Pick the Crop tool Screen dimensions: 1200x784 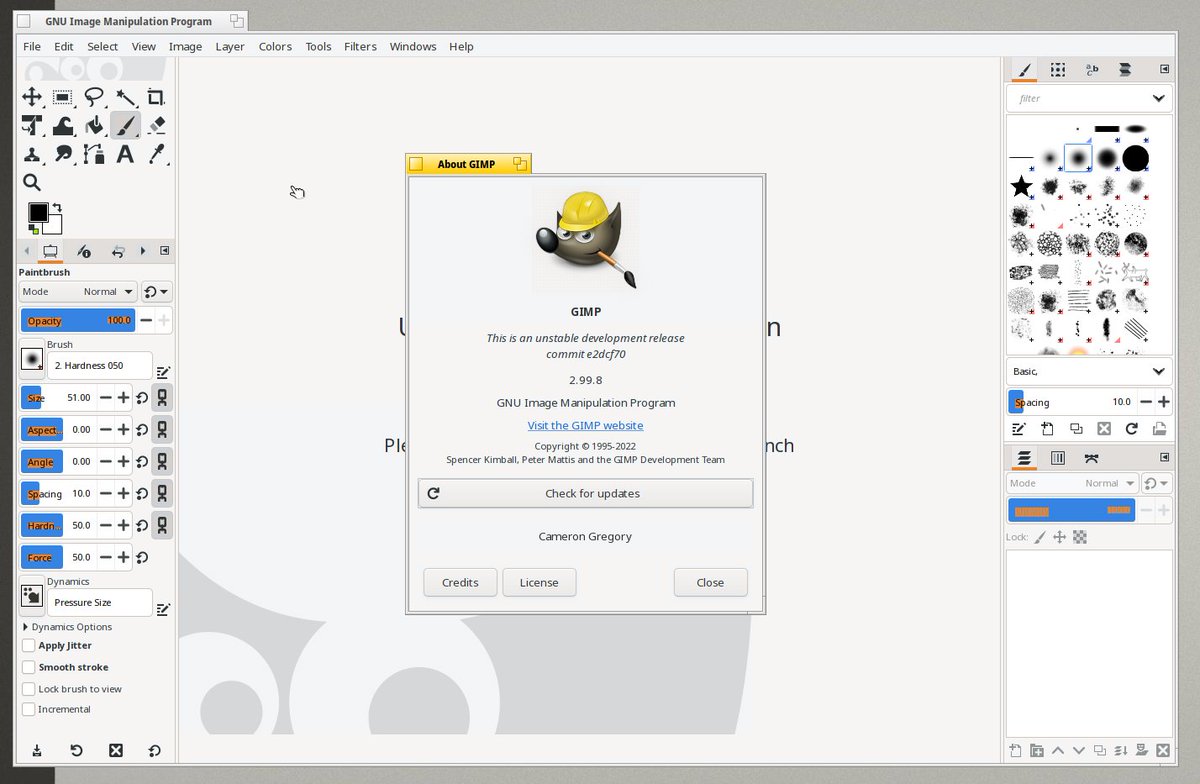[x=156, y=97]
